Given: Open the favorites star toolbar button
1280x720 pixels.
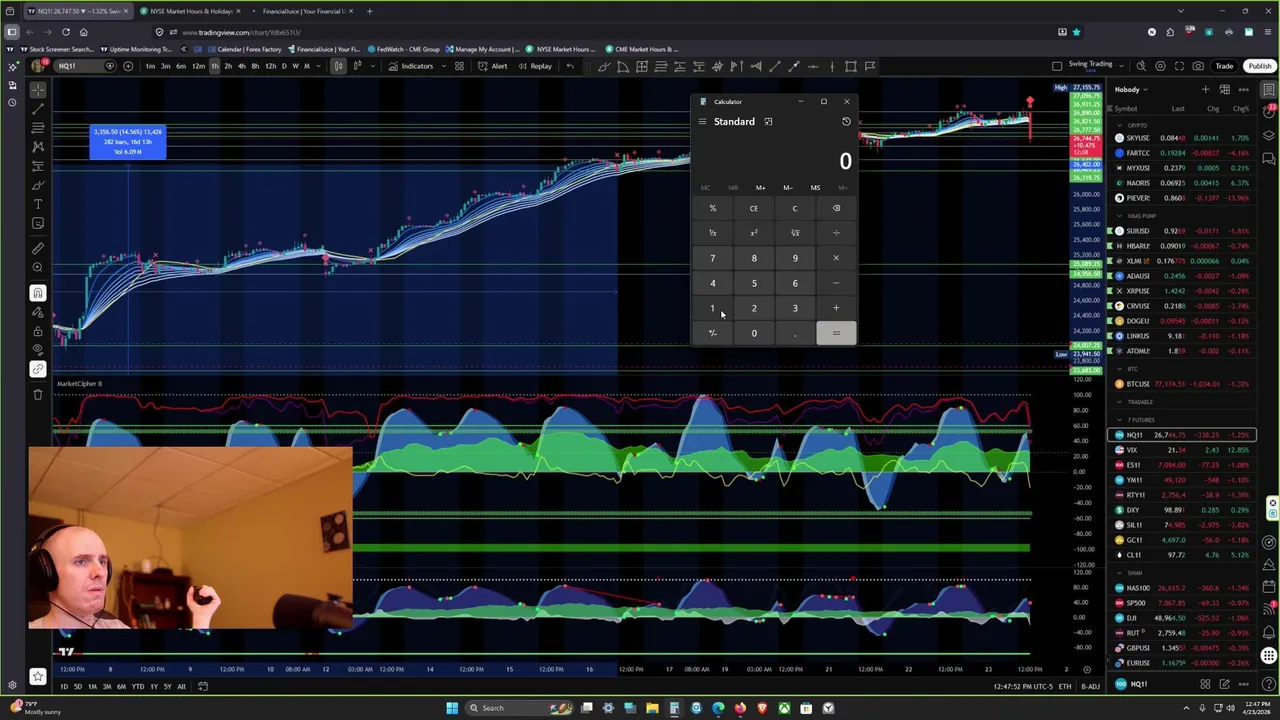Looking at the screenshot, I should tap(38, 677).
